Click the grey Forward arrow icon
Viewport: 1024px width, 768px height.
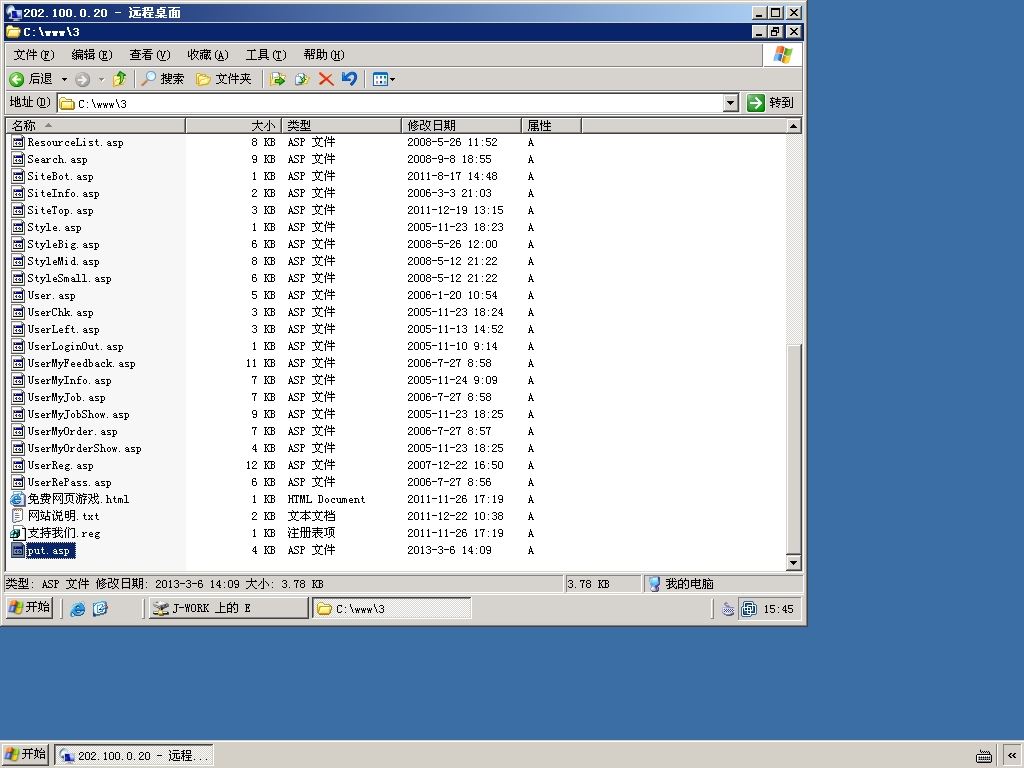(82, 79)
